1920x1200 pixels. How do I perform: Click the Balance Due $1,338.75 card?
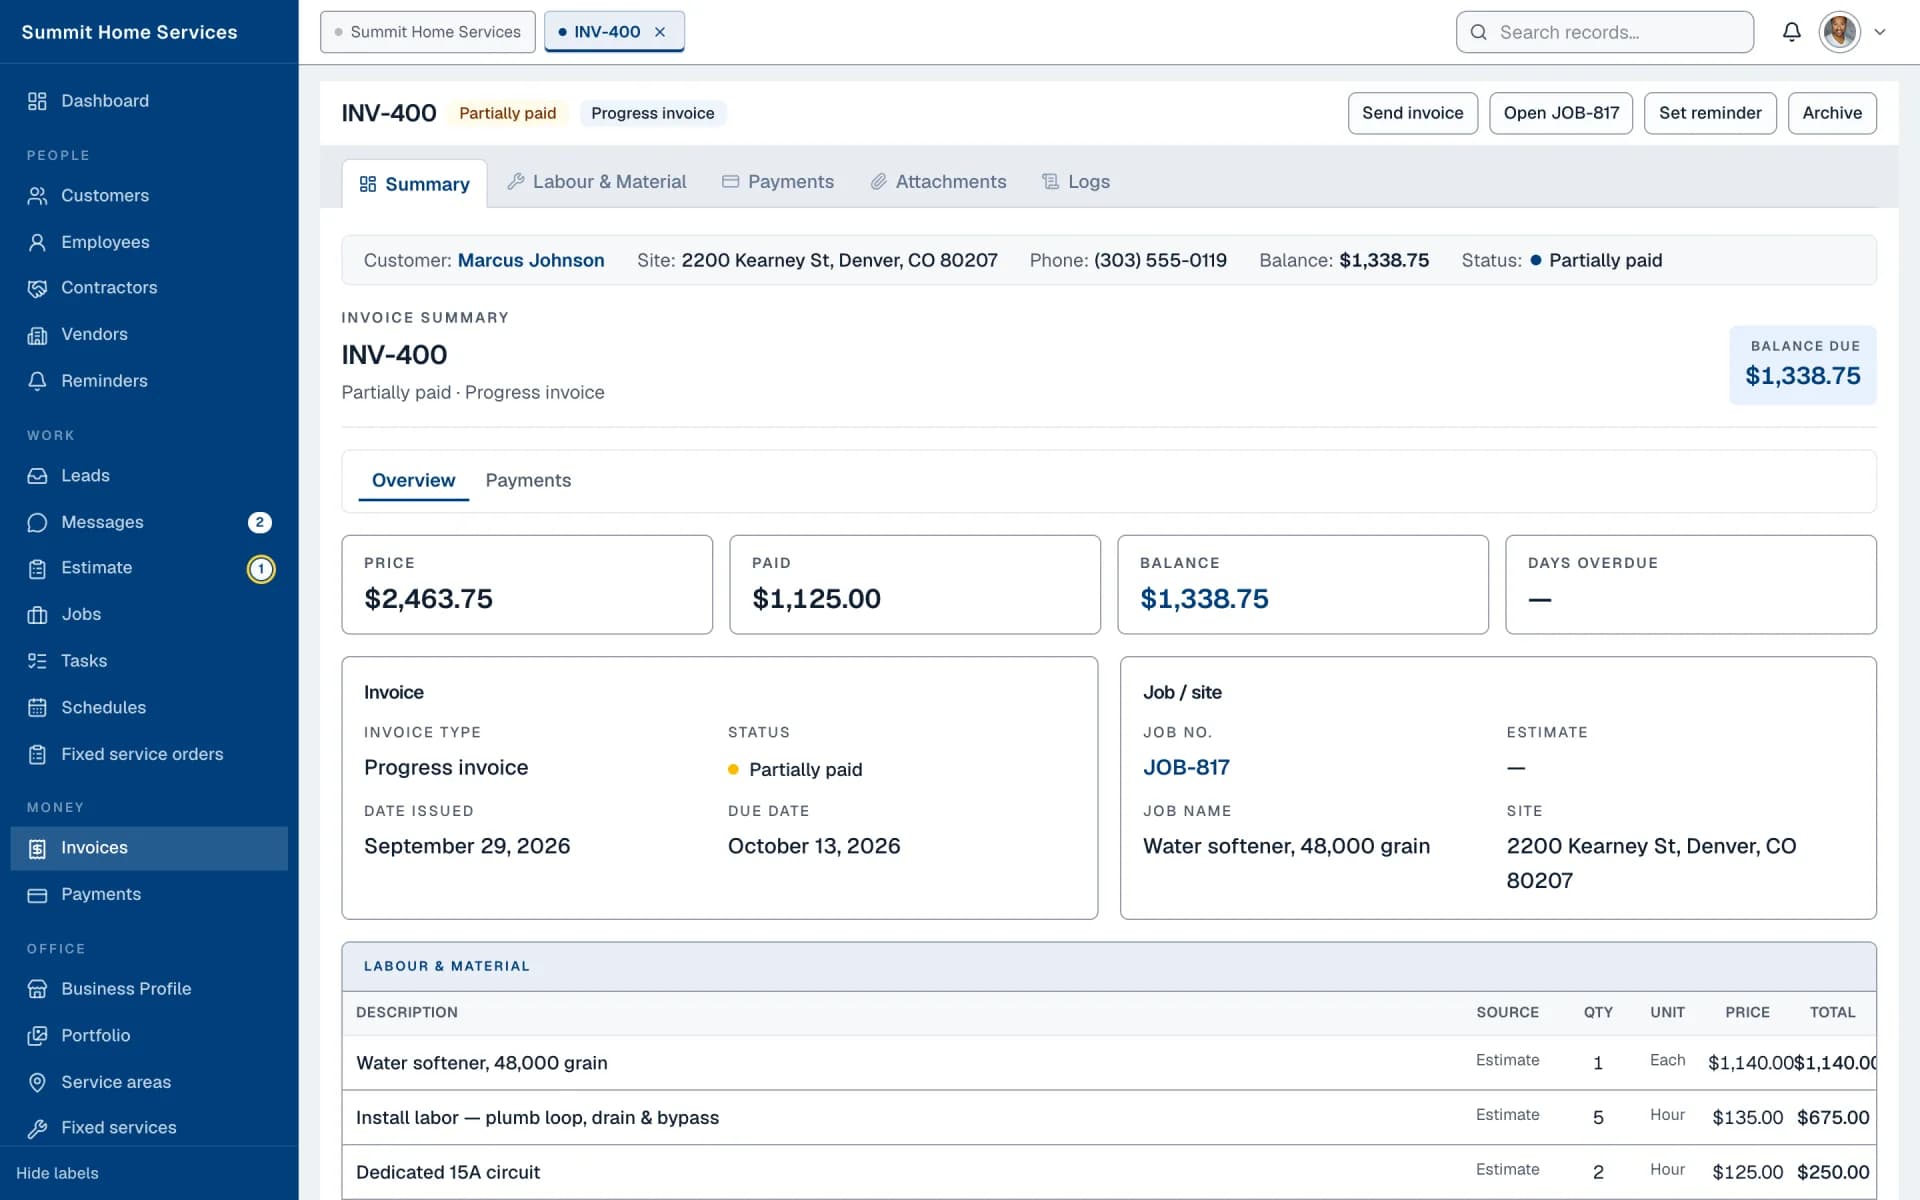pos(1802,365)
